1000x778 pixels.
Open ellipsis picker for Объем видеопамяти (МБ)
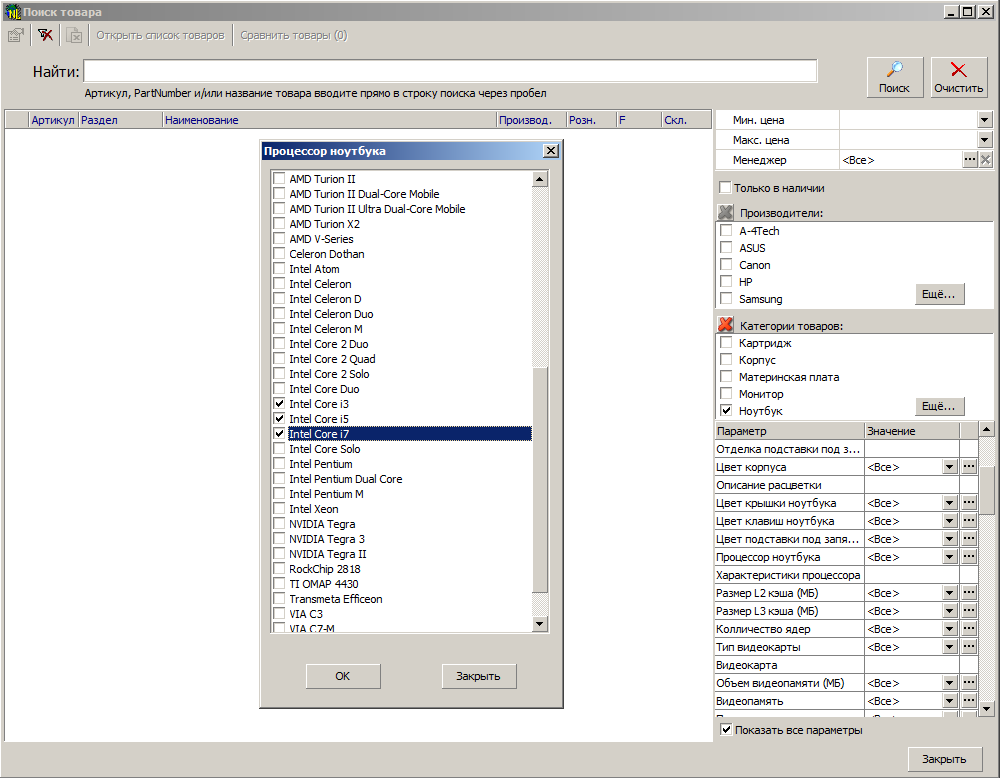(x=969, y=682)
